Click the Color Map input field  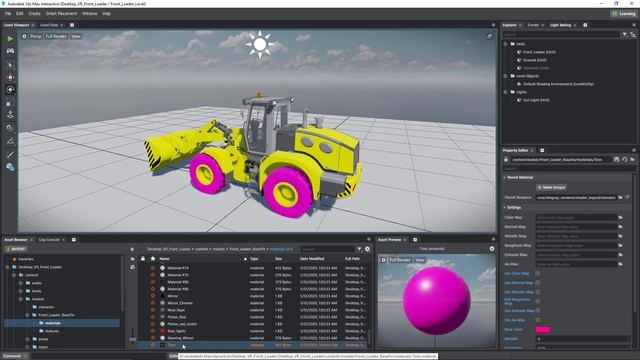576,218
